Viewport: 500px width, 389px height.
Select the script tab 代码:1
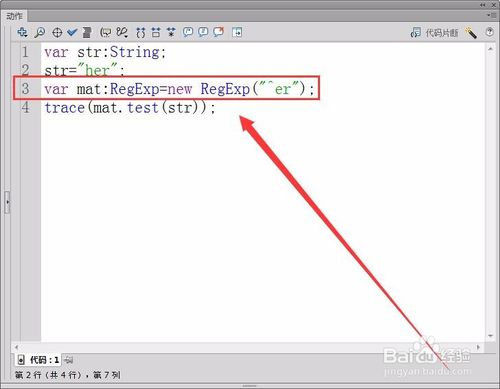click(x=39, y=360)
